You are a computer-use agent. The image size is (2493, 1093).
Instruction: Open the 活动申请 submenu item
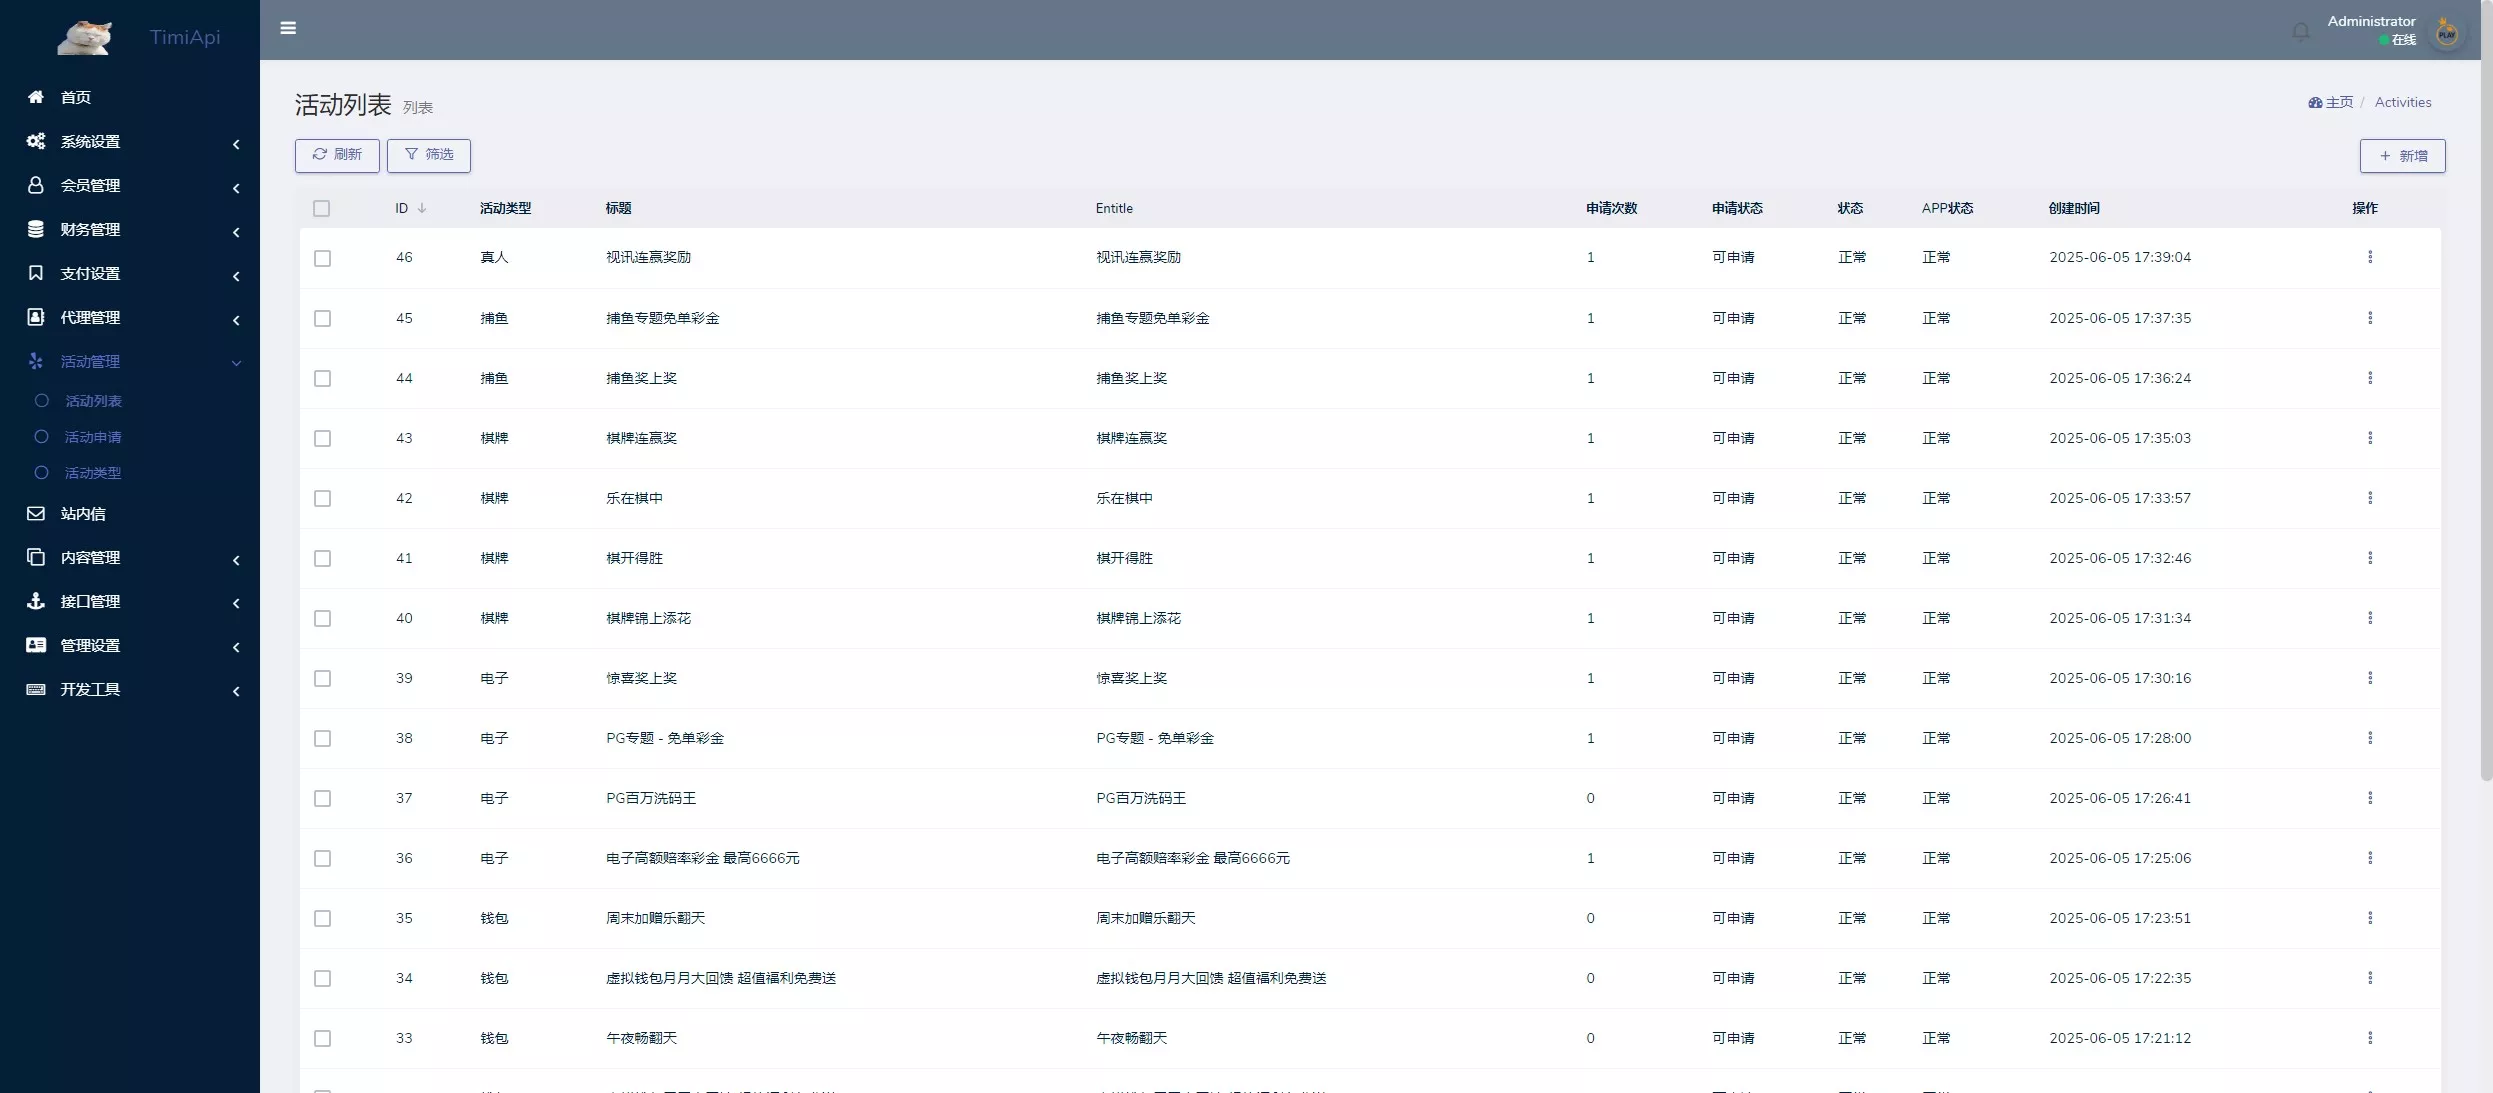coord(93,436)
